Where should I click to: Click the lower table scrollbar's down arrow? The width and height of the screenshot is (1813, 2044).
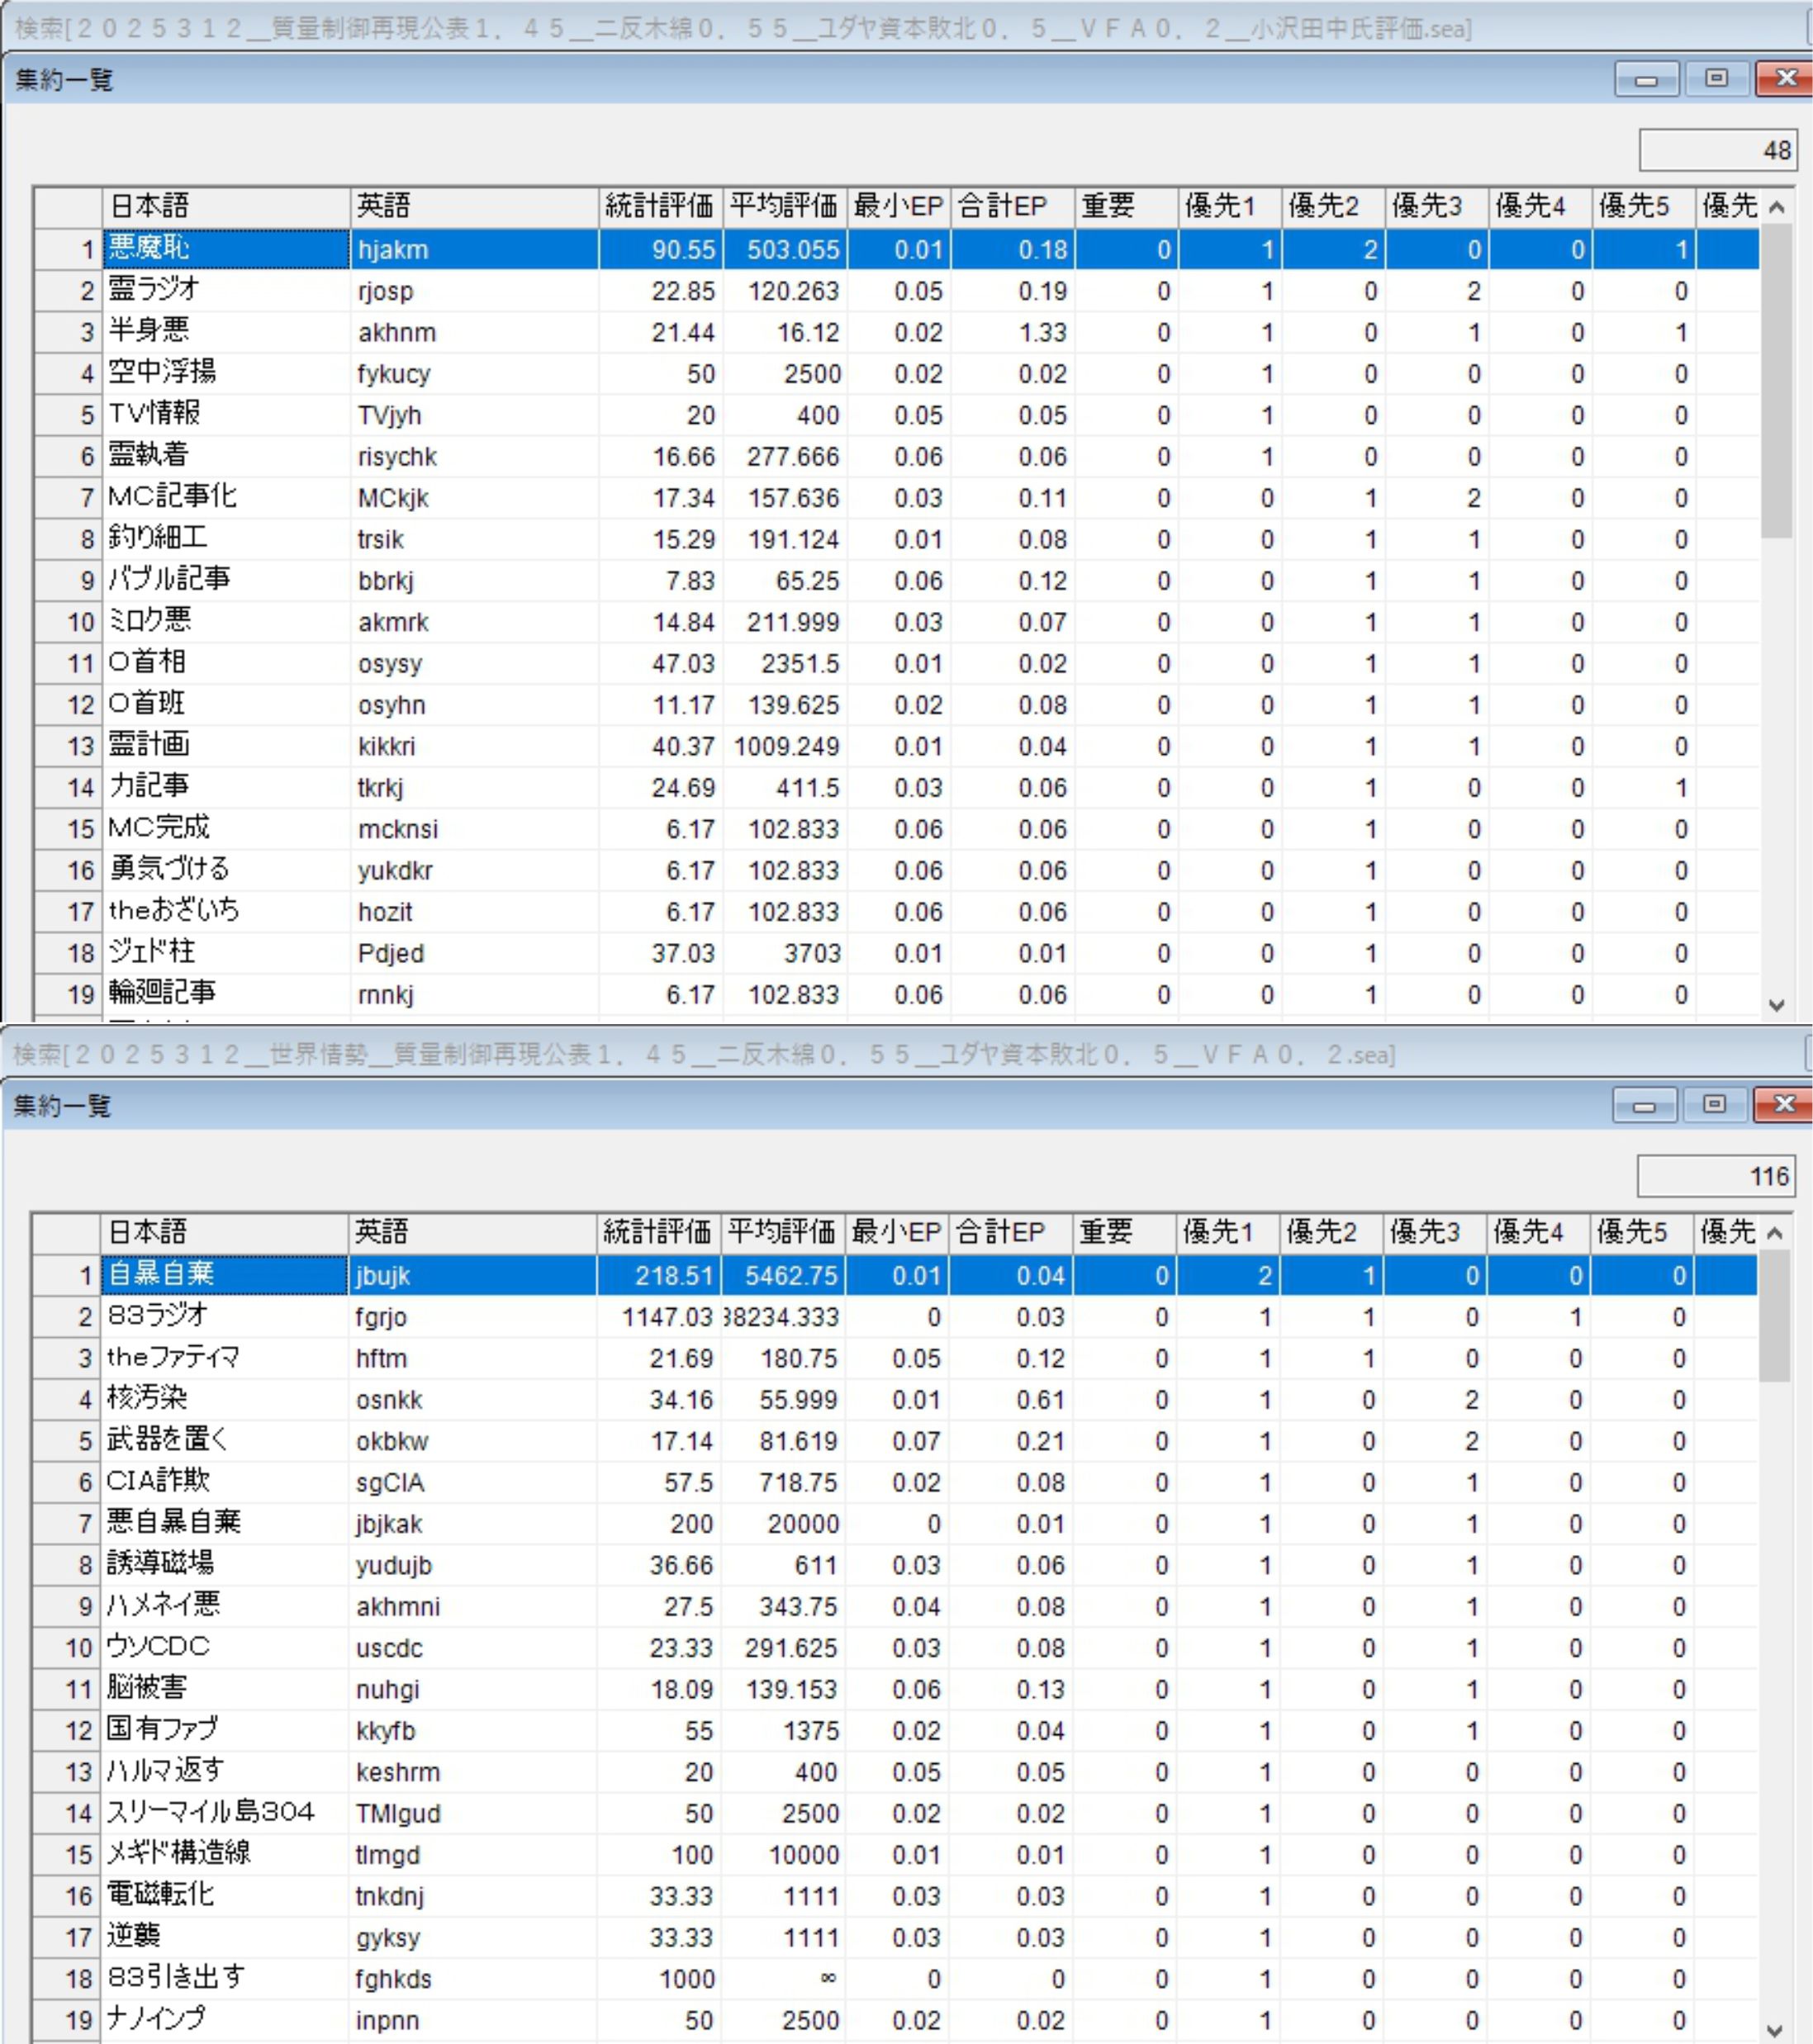click(x=1775, y=2030)
